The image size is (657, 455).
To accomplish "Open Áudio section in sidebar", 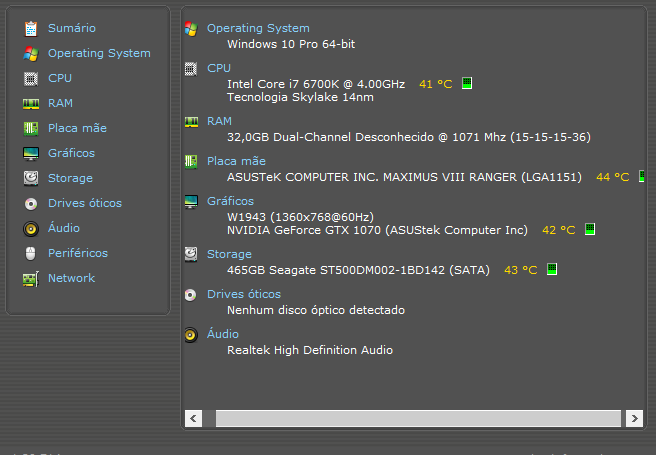I will [x=64, y=228].
